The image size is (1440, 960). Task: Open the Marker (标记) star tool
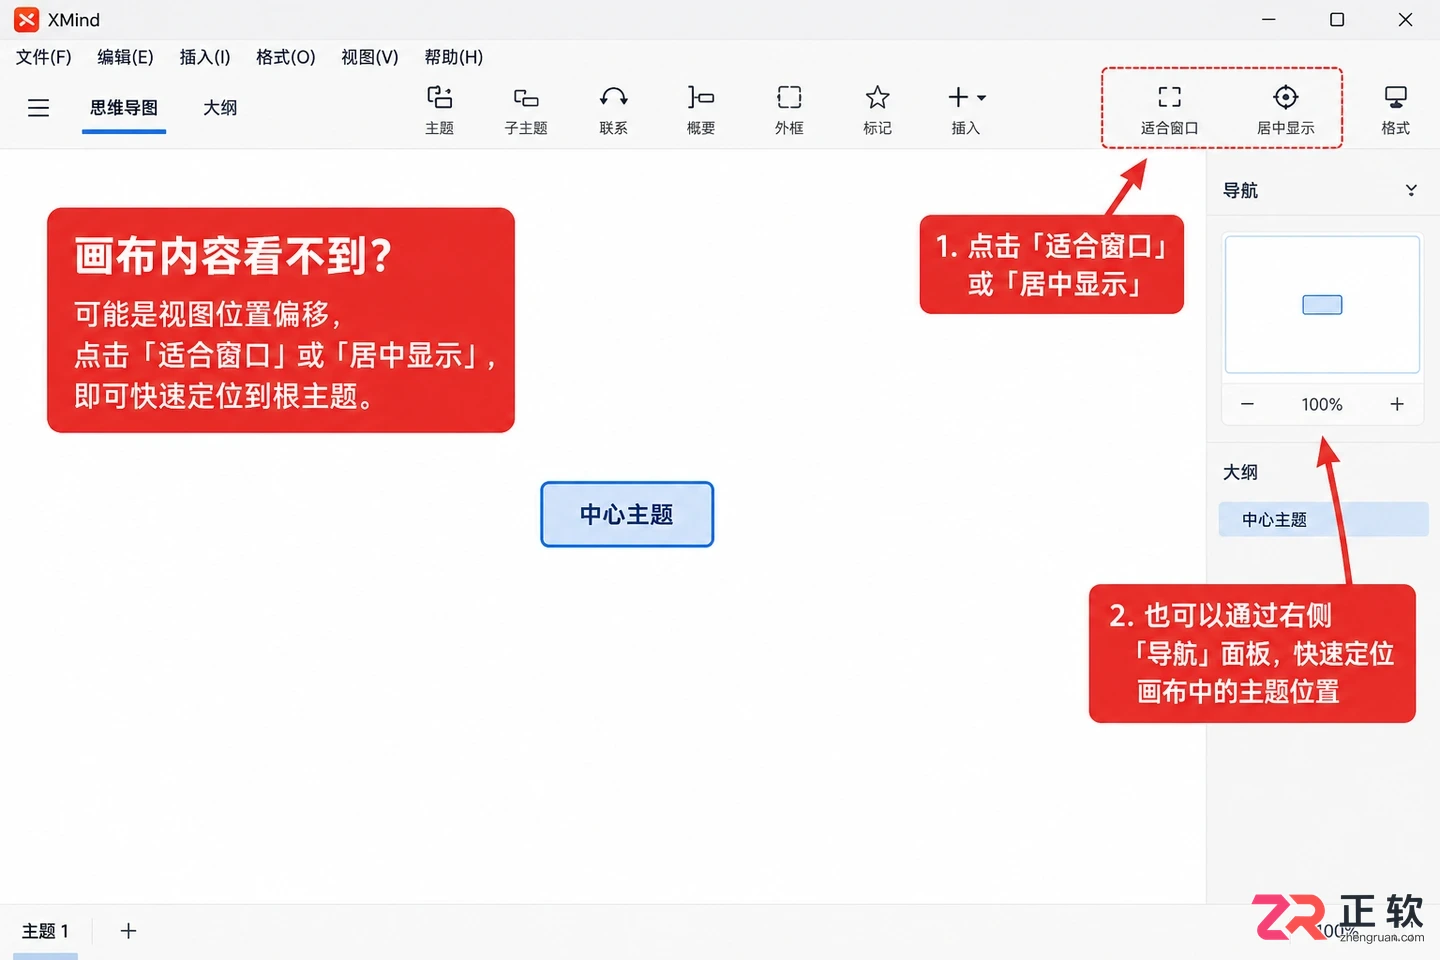pyautogui.click(x=877, y=109)
